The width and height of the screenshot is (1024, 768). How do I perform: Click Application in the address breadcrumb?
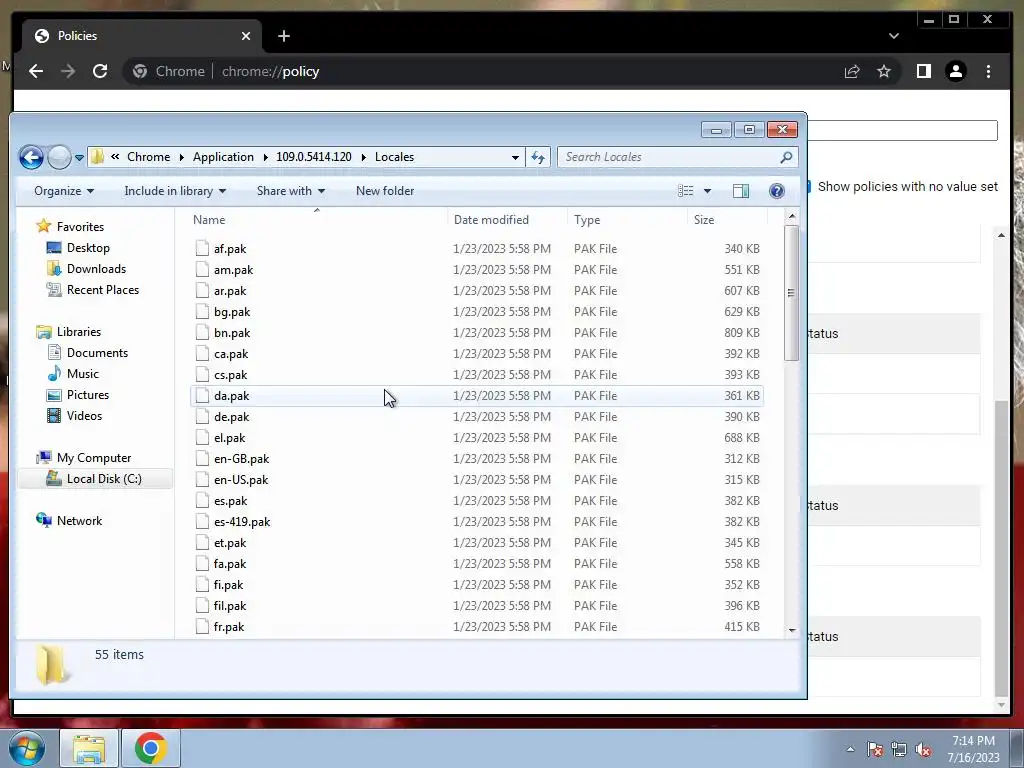(x=223, y=157)
